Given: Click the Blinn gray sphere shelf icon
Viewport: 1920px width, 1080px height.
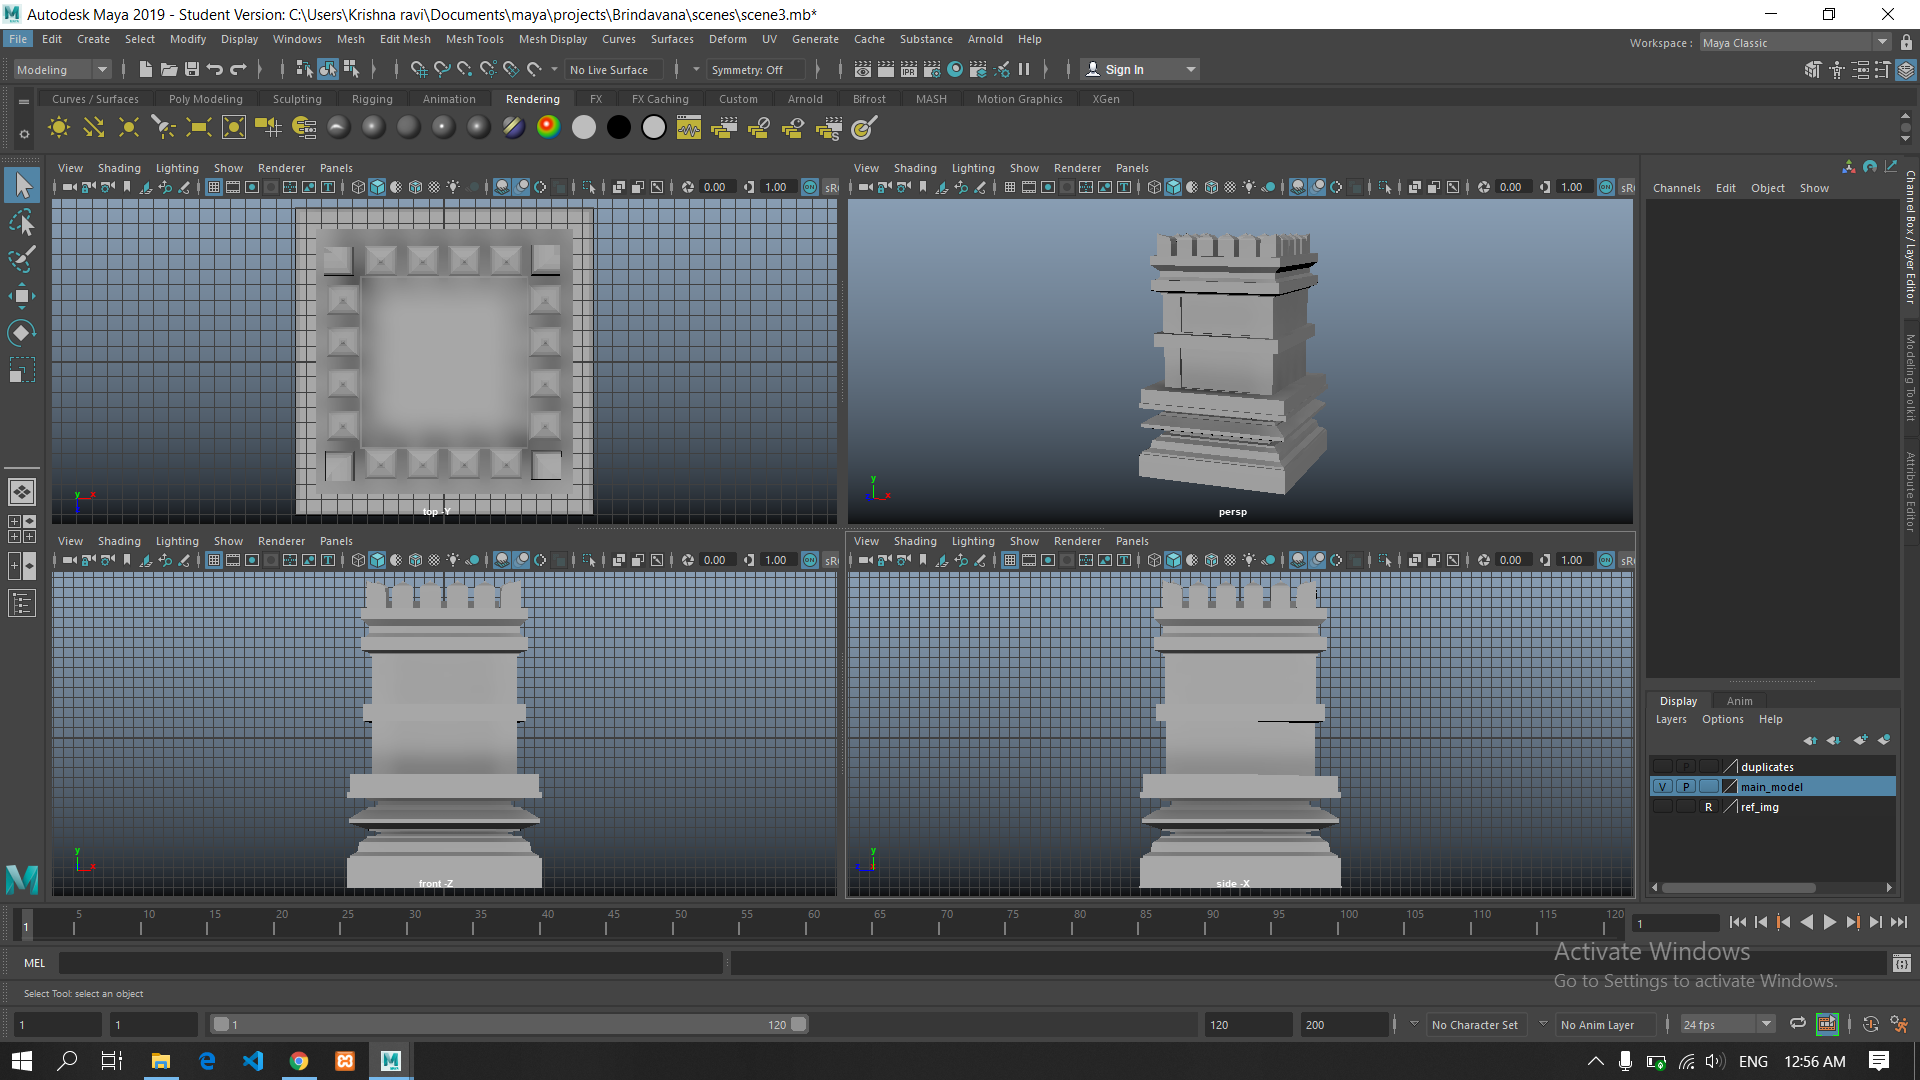Looking at the screenshot, I should [374, 127].
